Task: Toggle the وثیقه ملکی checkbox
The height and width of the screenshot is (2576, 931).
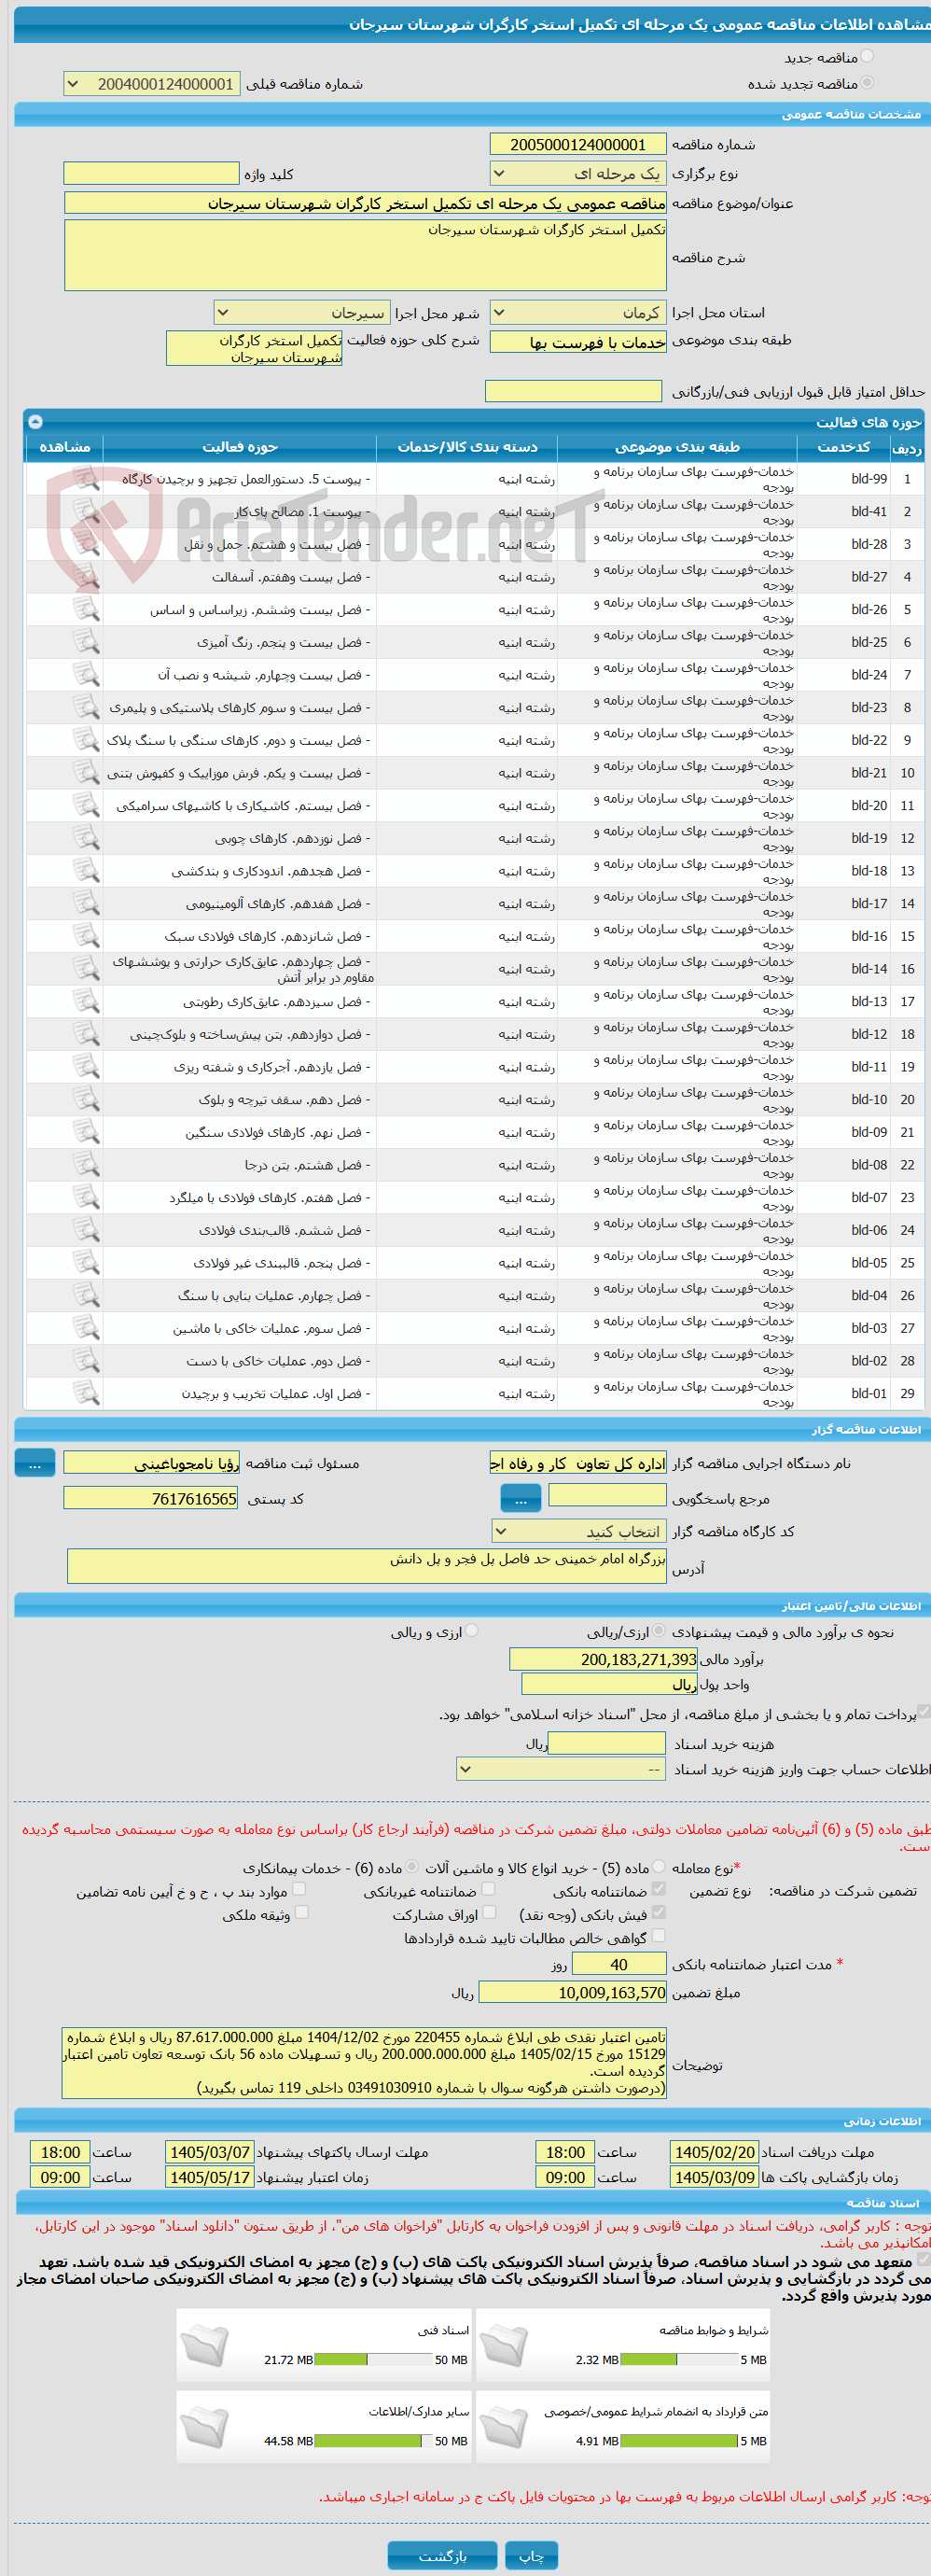Action: (301, 1913)
